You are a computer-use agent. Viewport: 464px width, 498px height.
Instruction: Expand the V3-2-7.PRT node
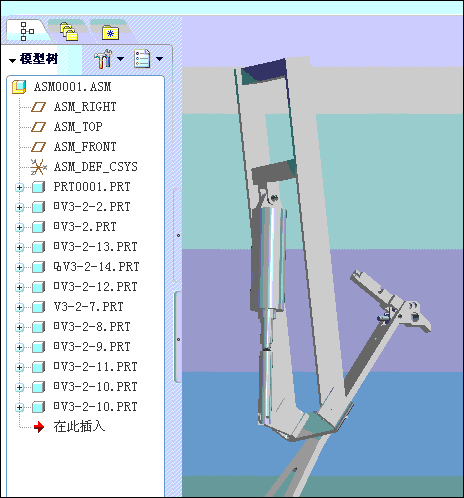click(x=19, y=308)
